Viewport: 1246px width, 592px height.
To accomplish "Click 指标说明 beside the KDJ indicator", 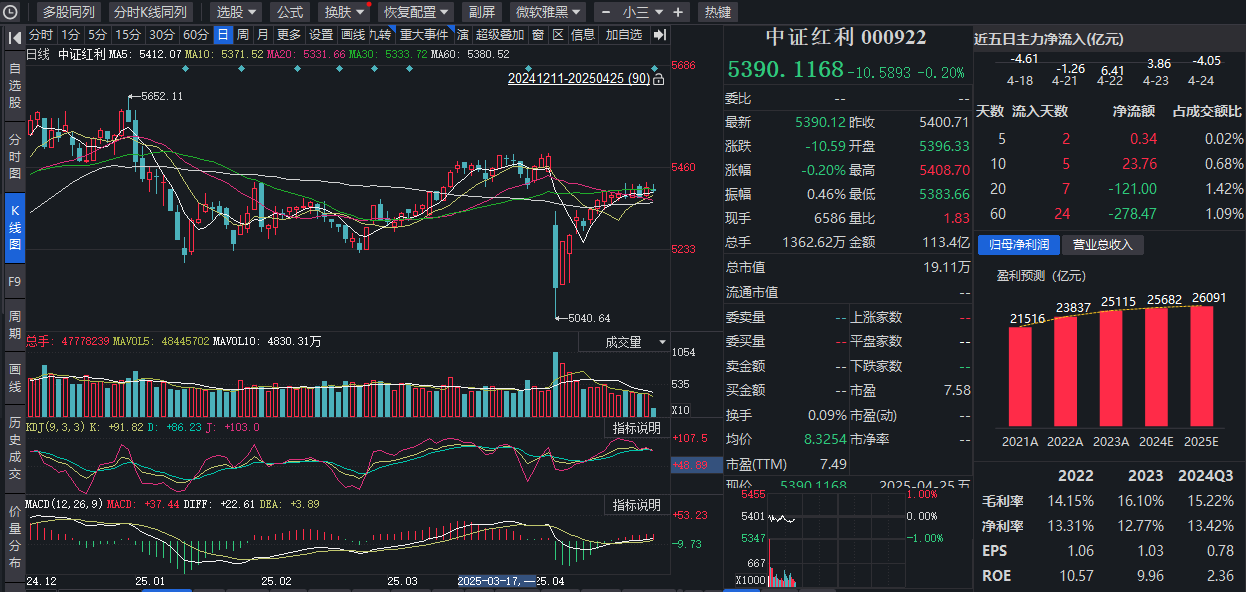I will [637, 428].
